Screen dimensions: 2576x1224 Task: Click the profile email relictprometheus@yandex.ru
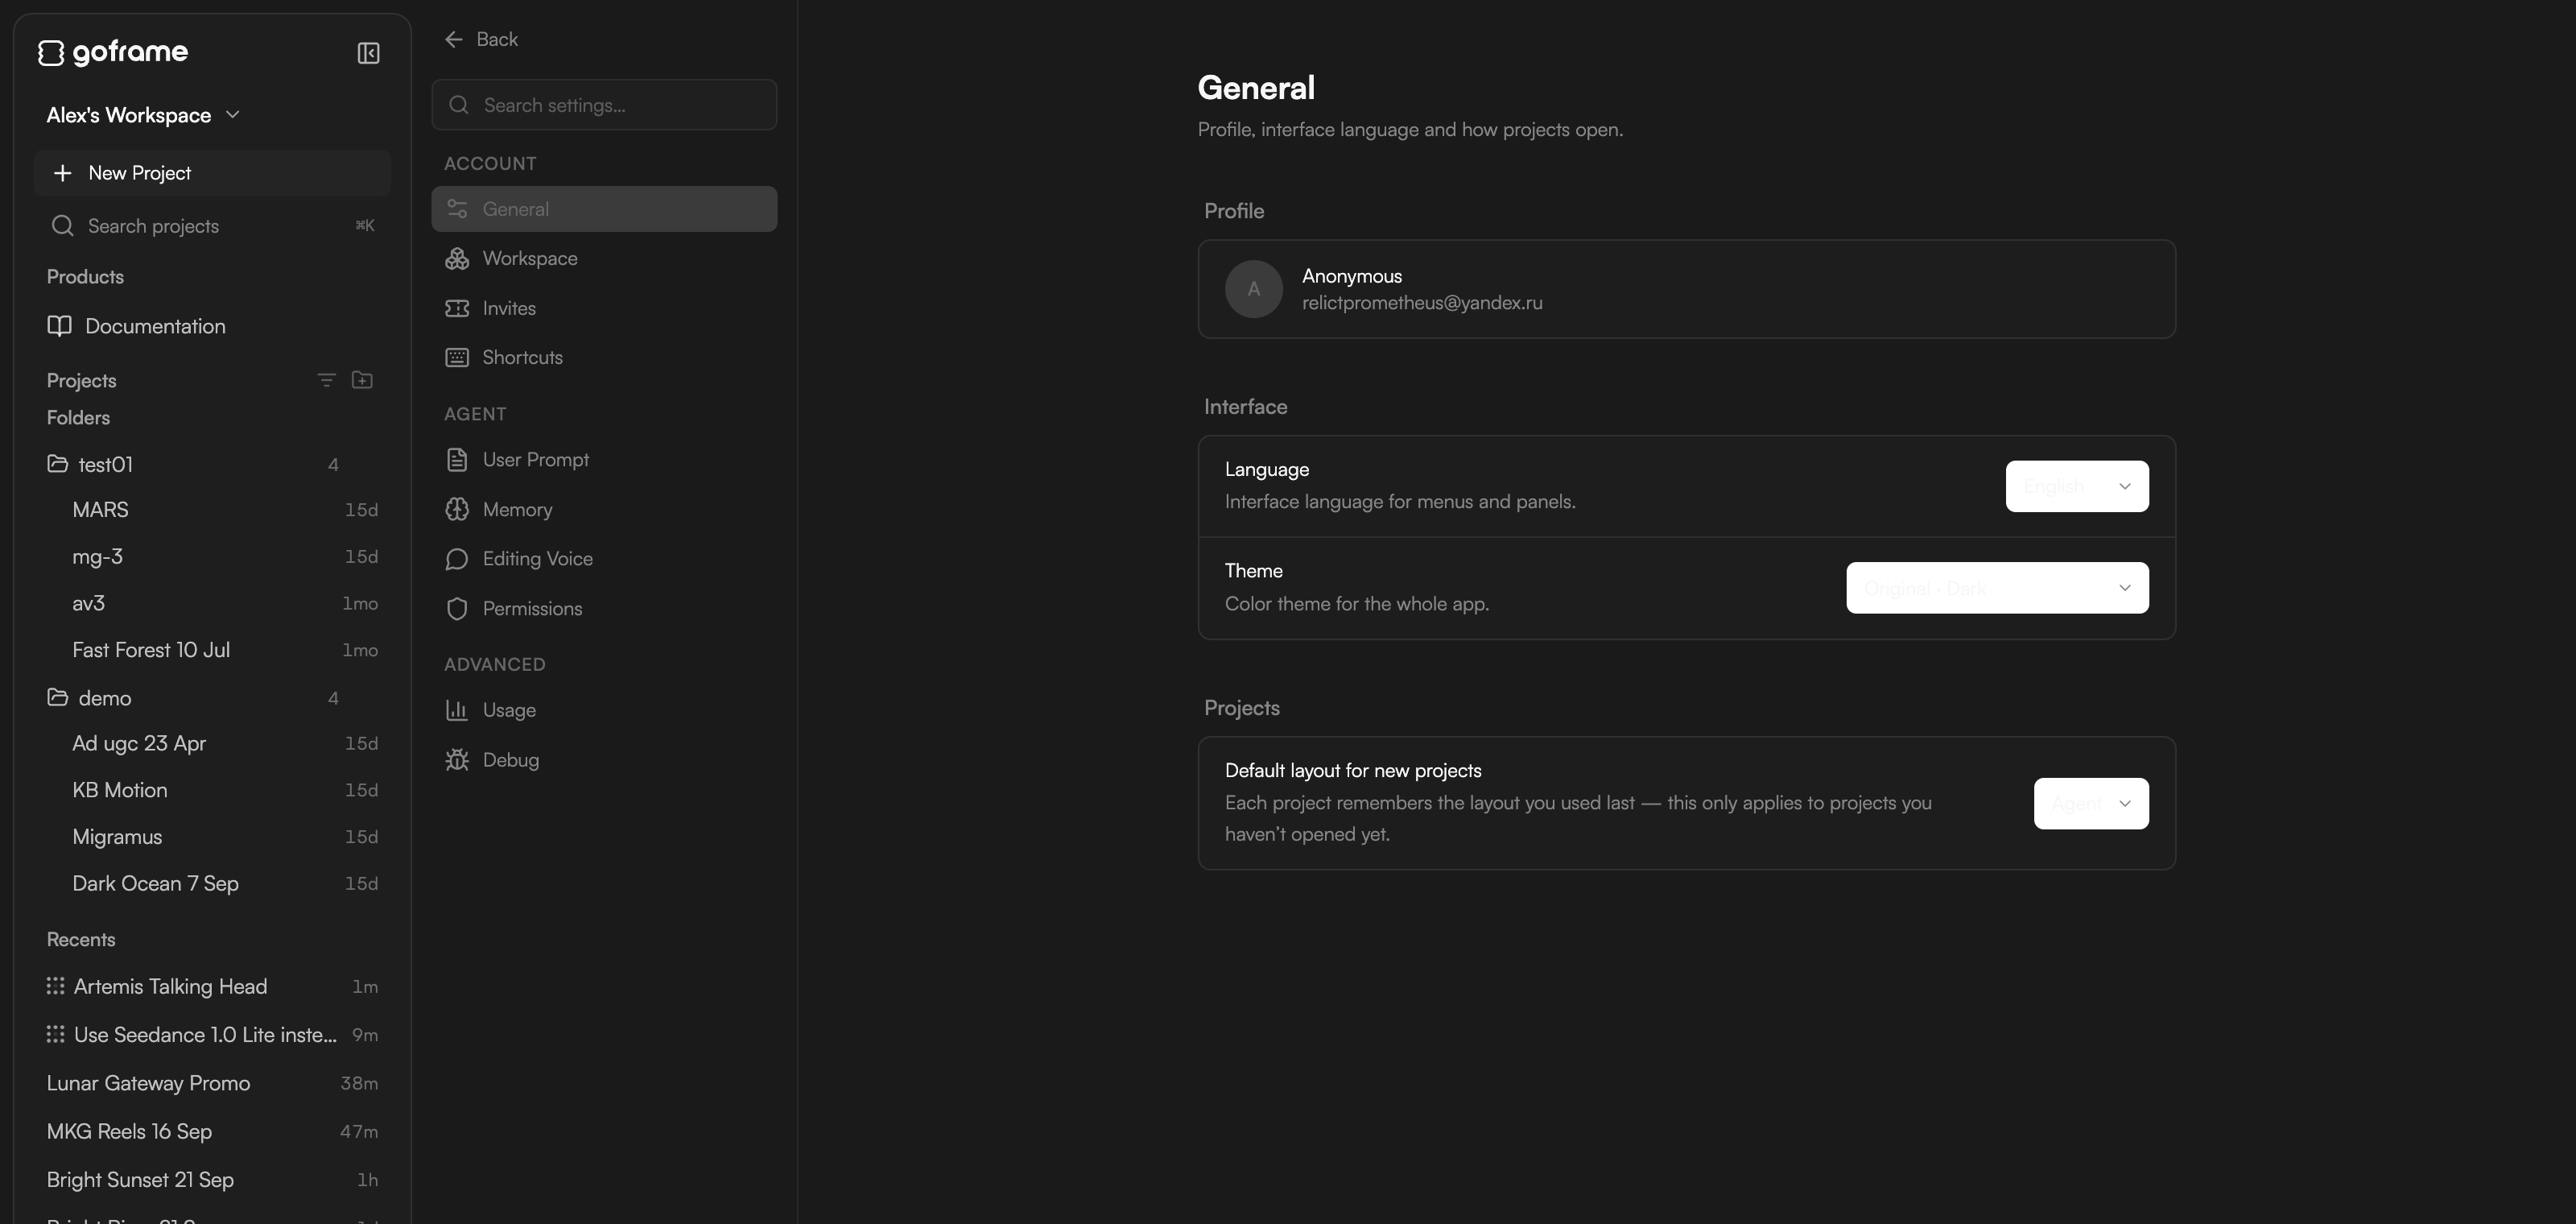[1422, 303]
